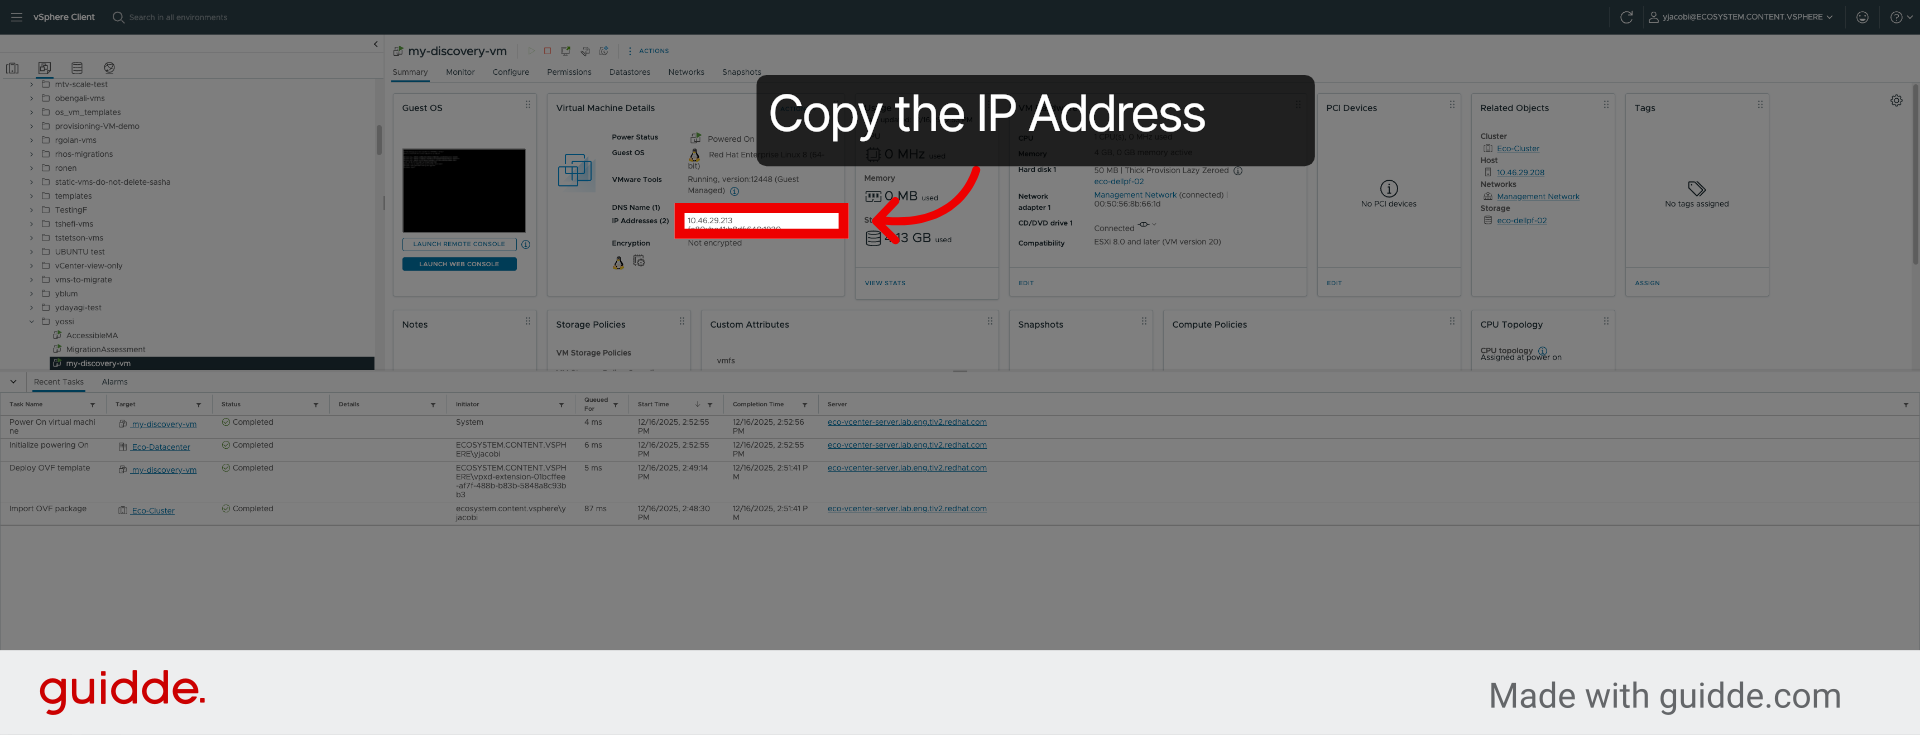Click the Take Snapshot toolbar icon
1920x735 pixels.
click(x=603, y=51)
